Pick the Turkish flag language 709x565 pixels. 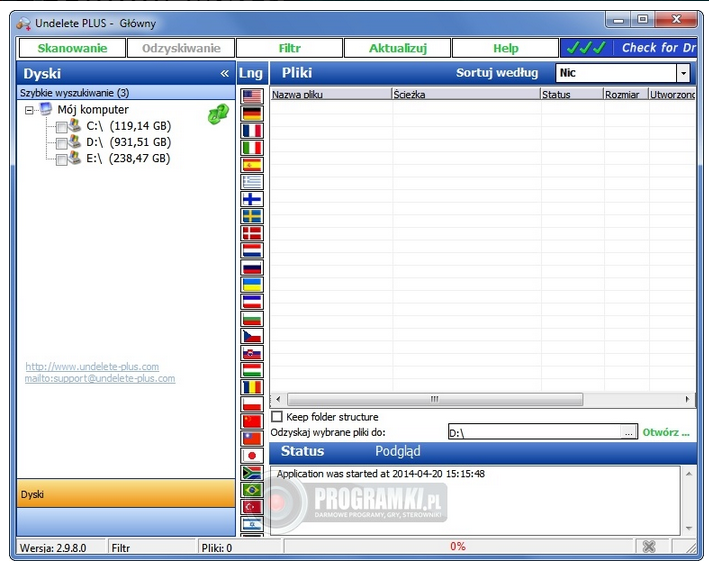click(x=252, y=507)
